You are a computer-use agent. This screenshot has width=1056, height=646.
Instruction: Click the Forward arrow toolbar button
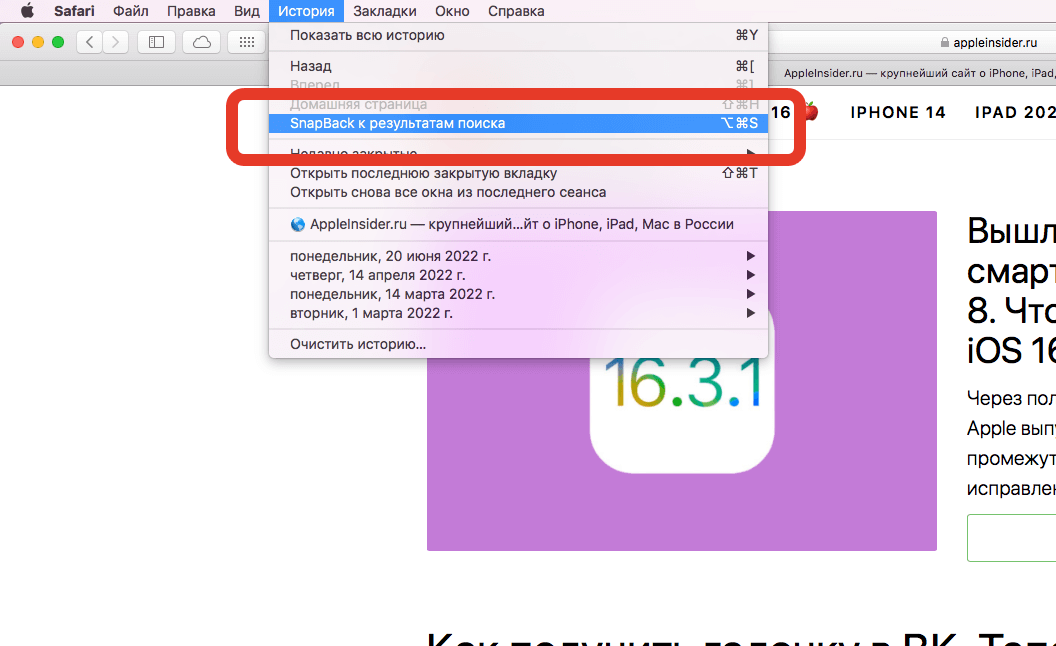pos(115,42)
